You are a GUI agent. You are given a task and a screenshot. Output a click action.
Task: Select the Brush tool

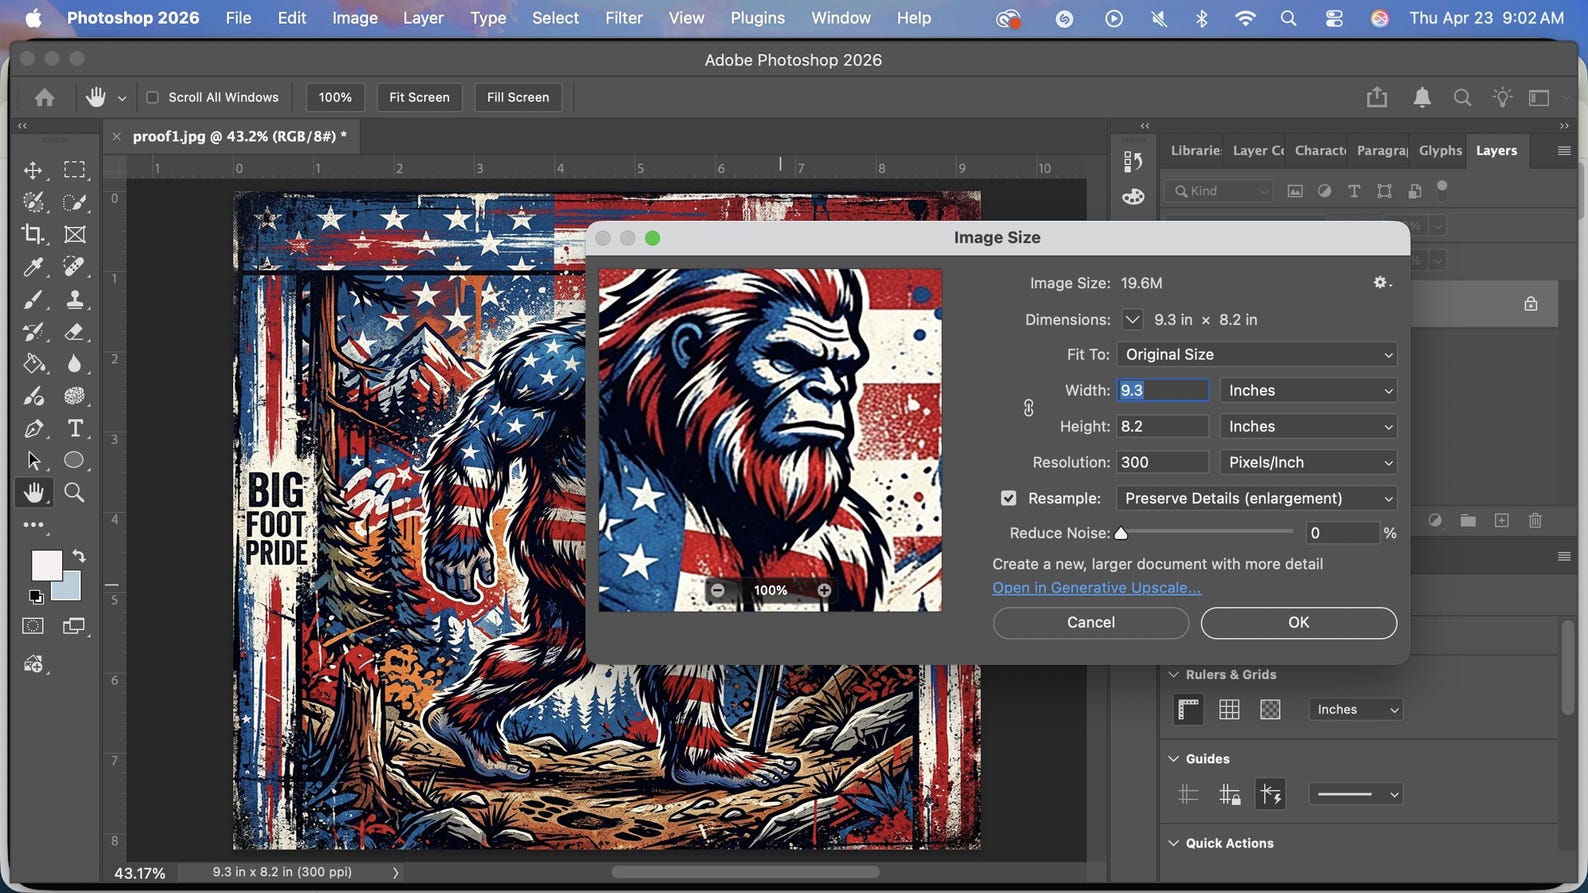pyautogui.click(x=33, y=299)
